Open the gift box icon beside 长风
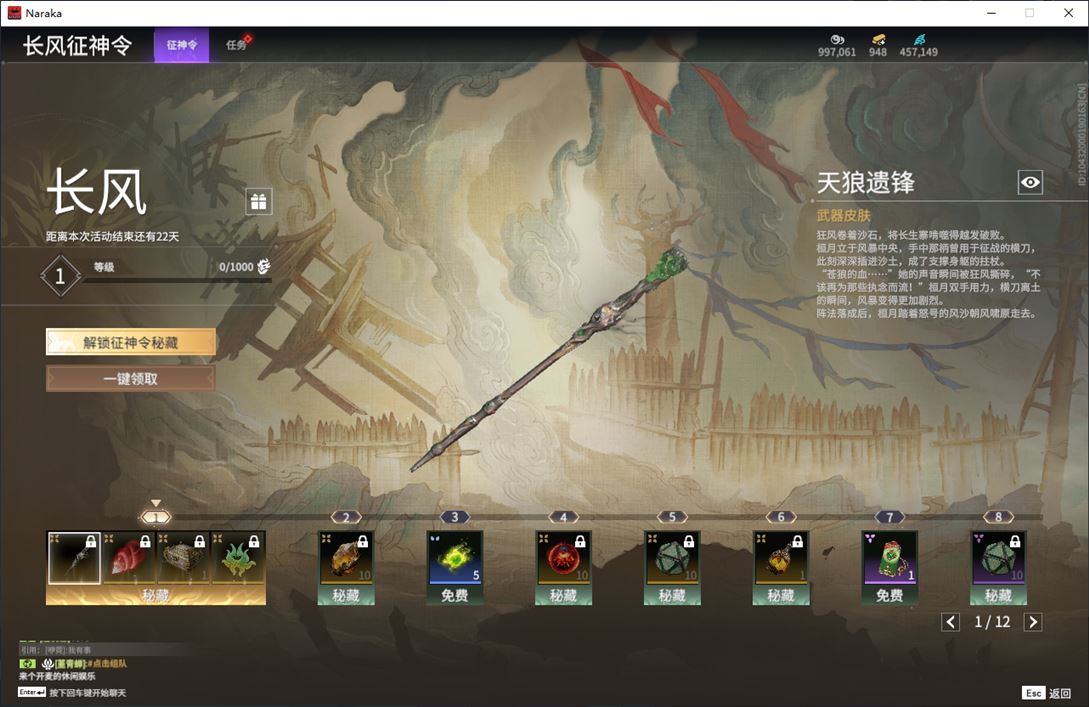Image resolution: width=1089 pixels, height=707 pixels. 258,201
